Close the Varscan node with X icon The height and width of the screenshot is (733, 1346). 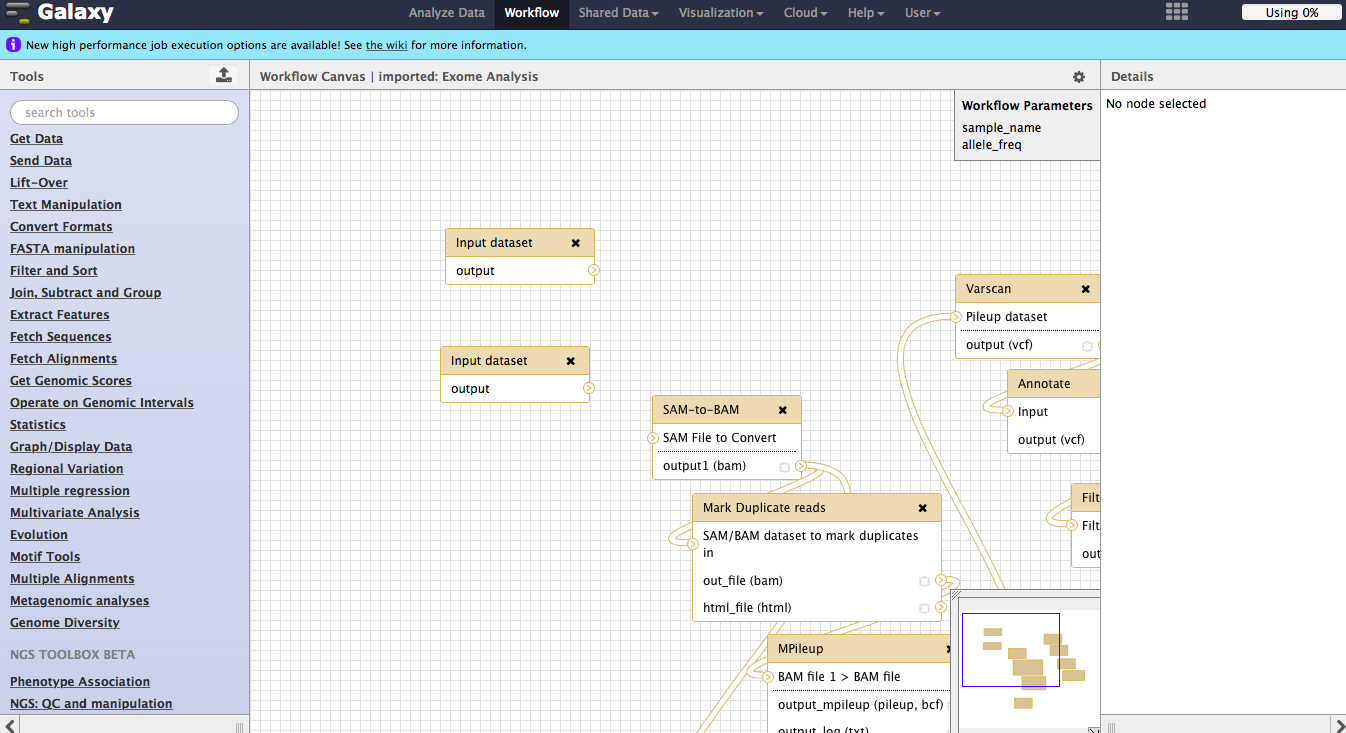click(1085, 289)
